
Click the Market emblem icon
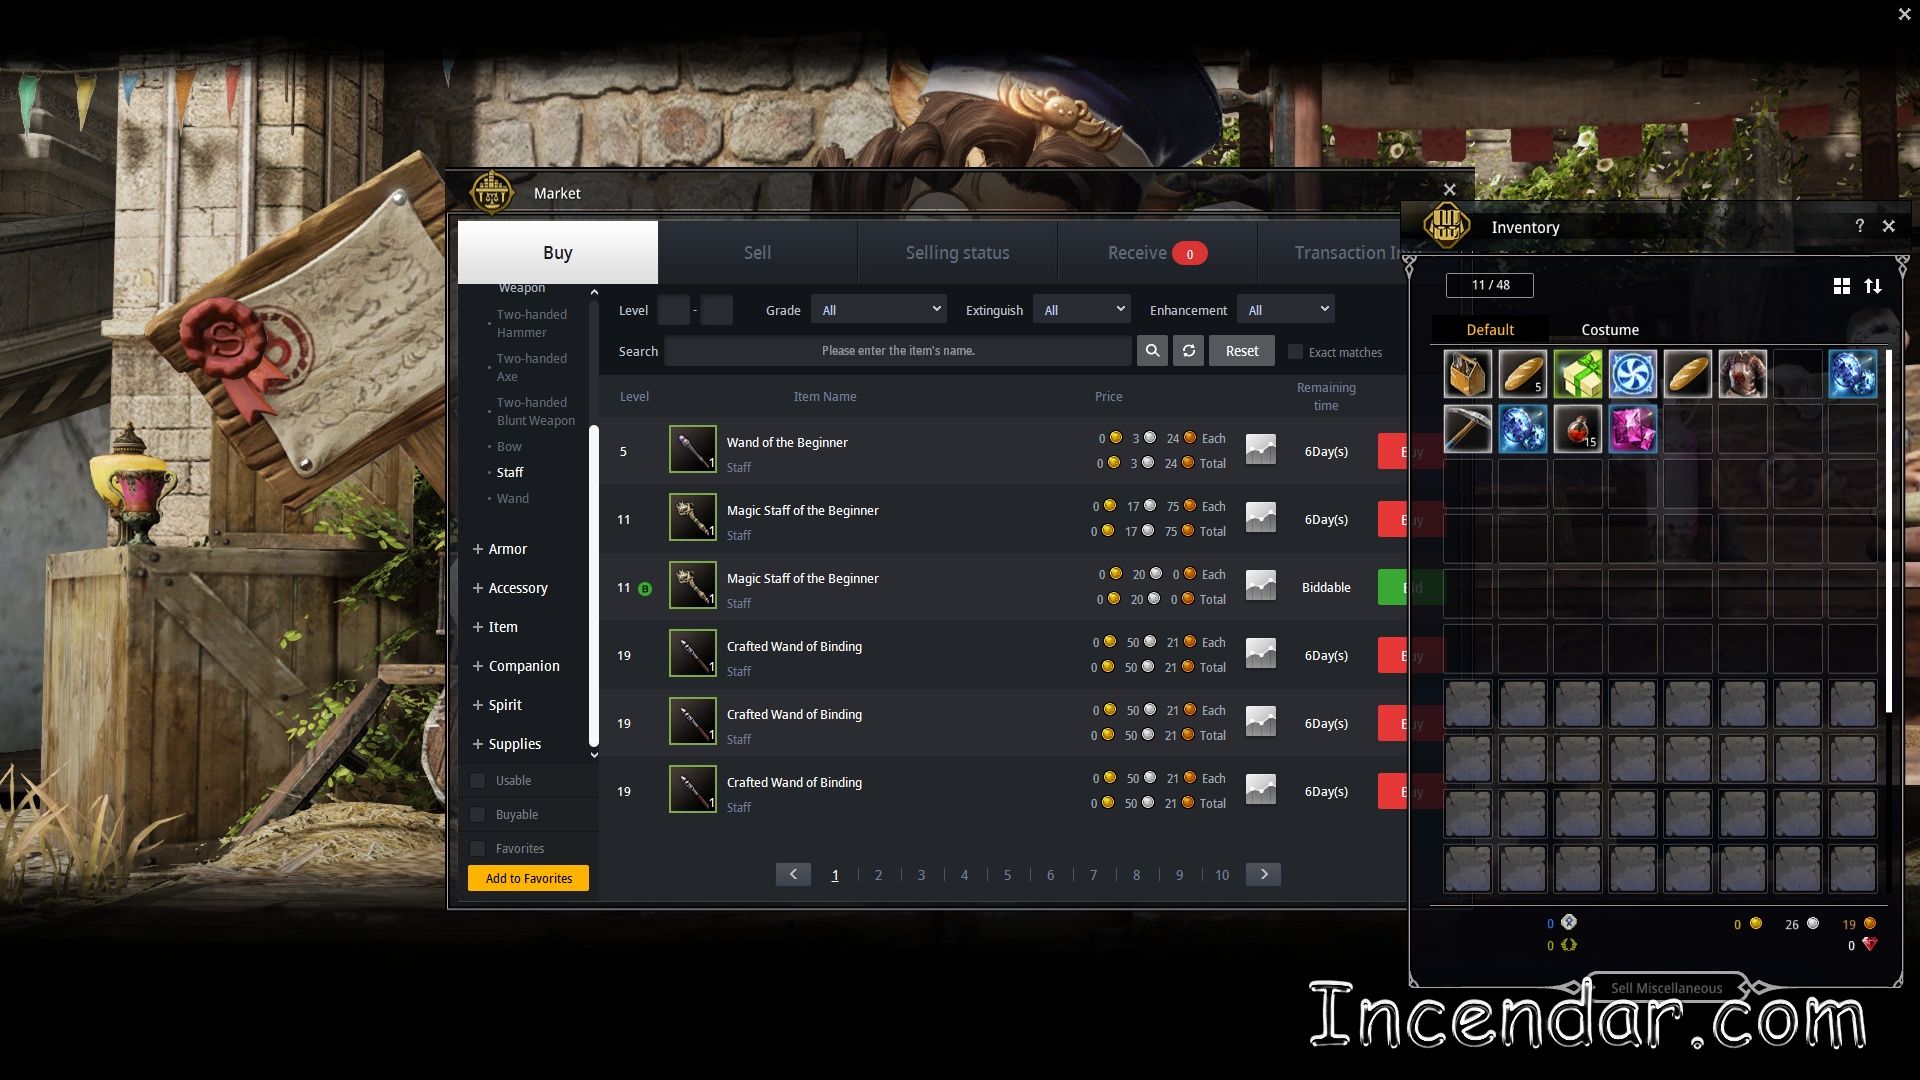click(x=491, y=193)
